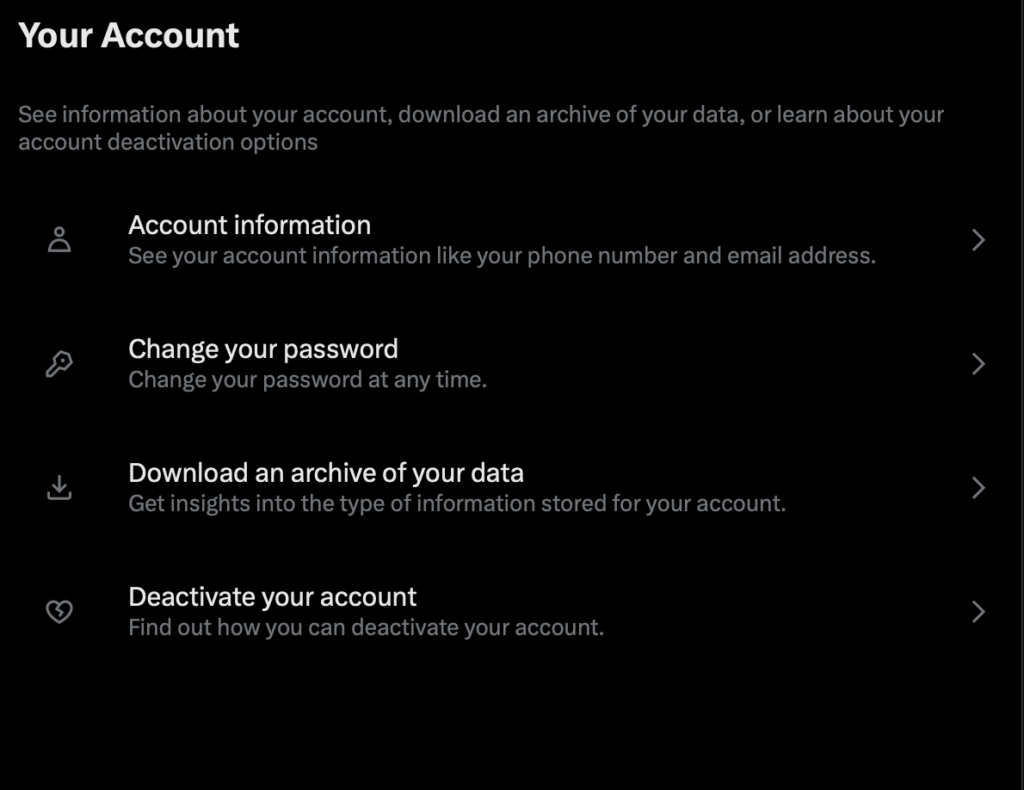Click the Your Account page heading

pyautogui.click(x=129, y=36)
